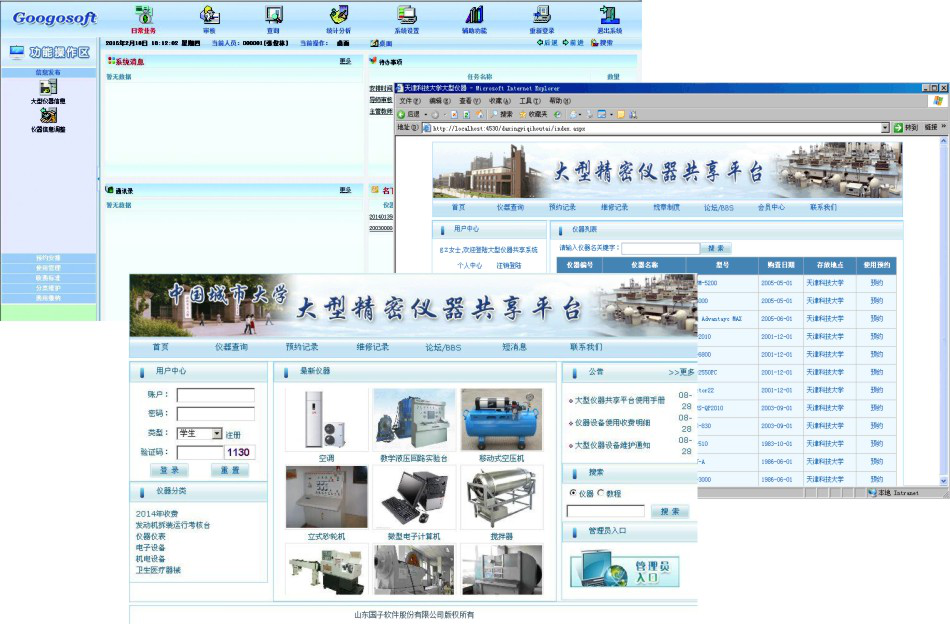
Task: Click the IE page vertical scrollbar down arrow
Action: click(944, 481)
